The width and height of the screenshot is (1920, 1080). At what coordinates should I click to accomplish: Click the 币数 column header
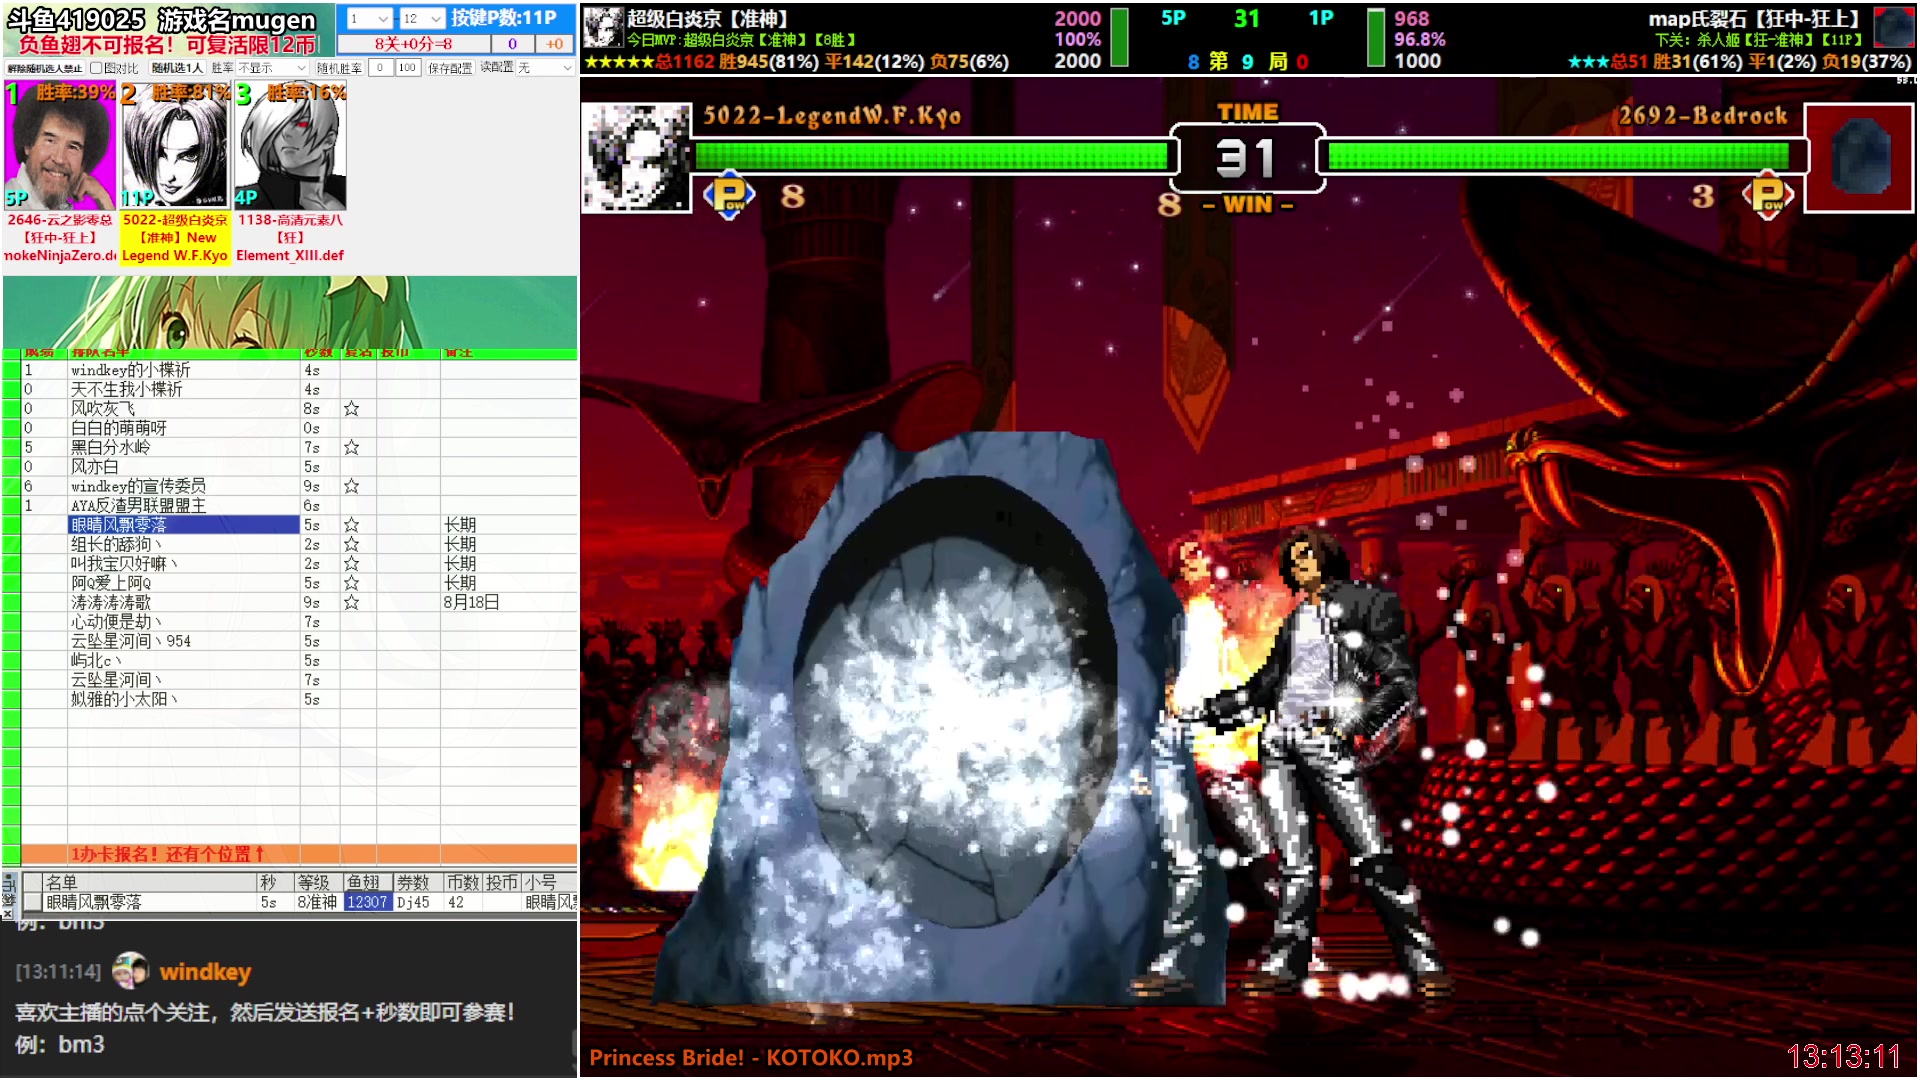pos(463,882)
